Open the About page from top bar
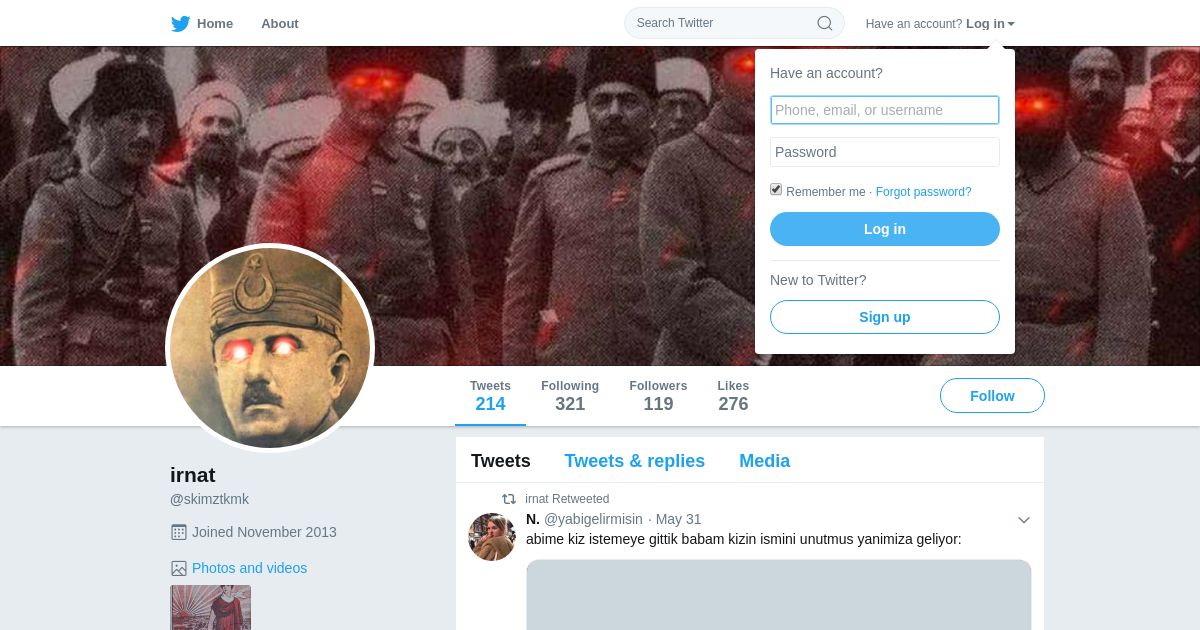This screenshot has width=1200, height=630. [280, 23]
